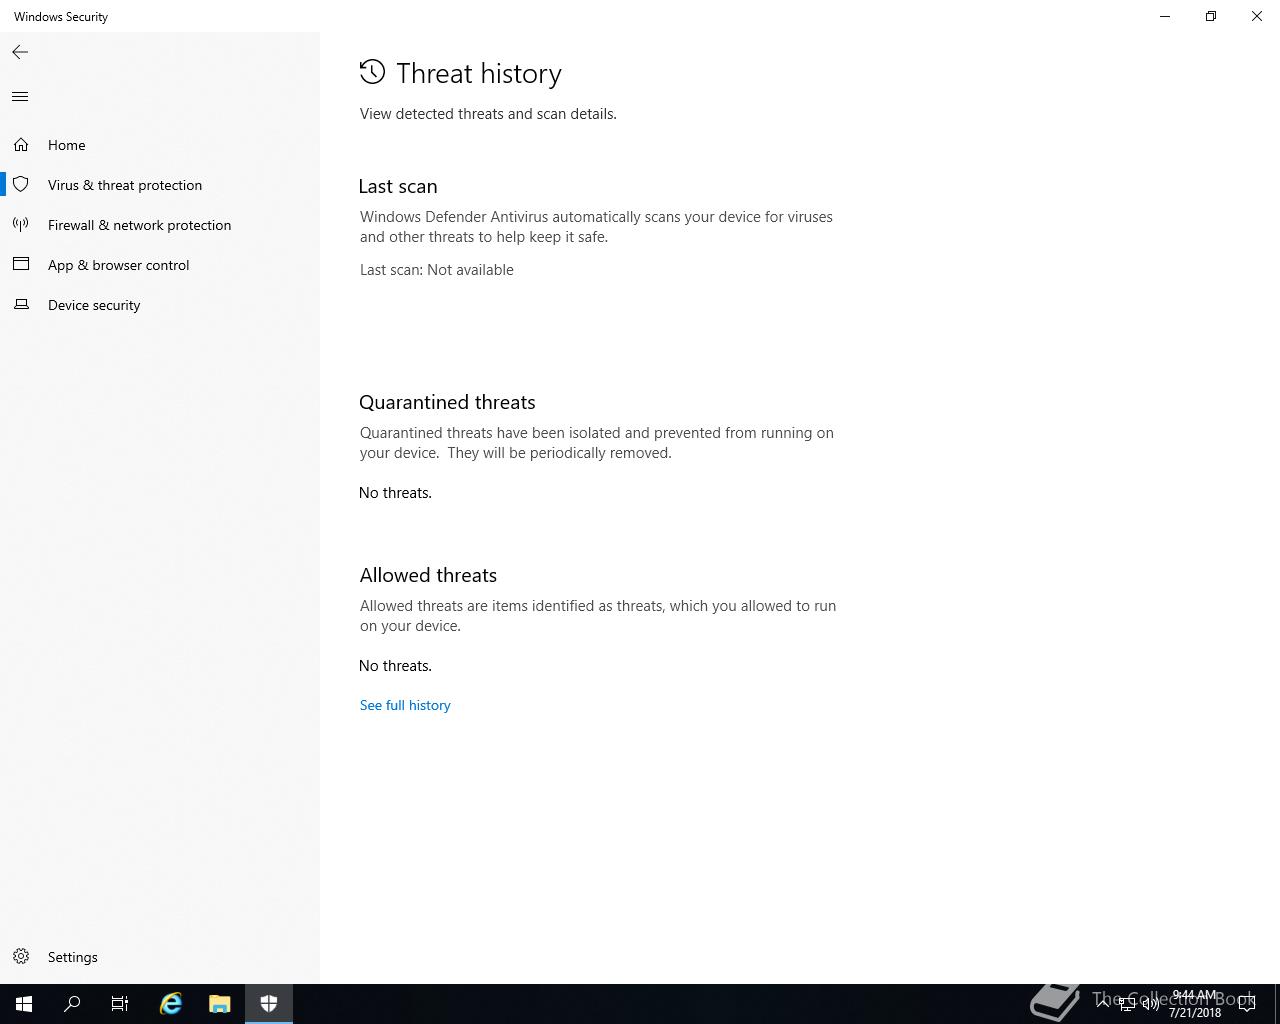Open taskbar search magnifier

coord(72,1004)
